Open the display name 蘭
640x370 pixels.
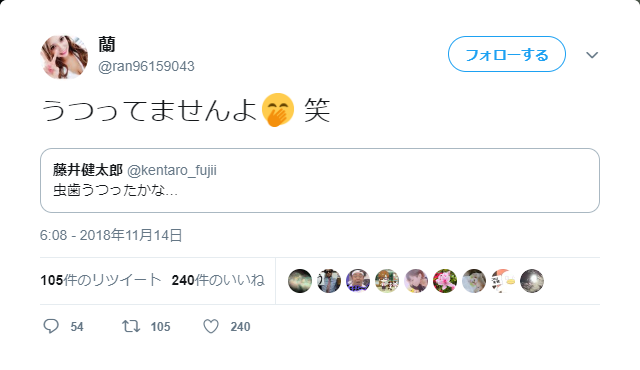107,44
